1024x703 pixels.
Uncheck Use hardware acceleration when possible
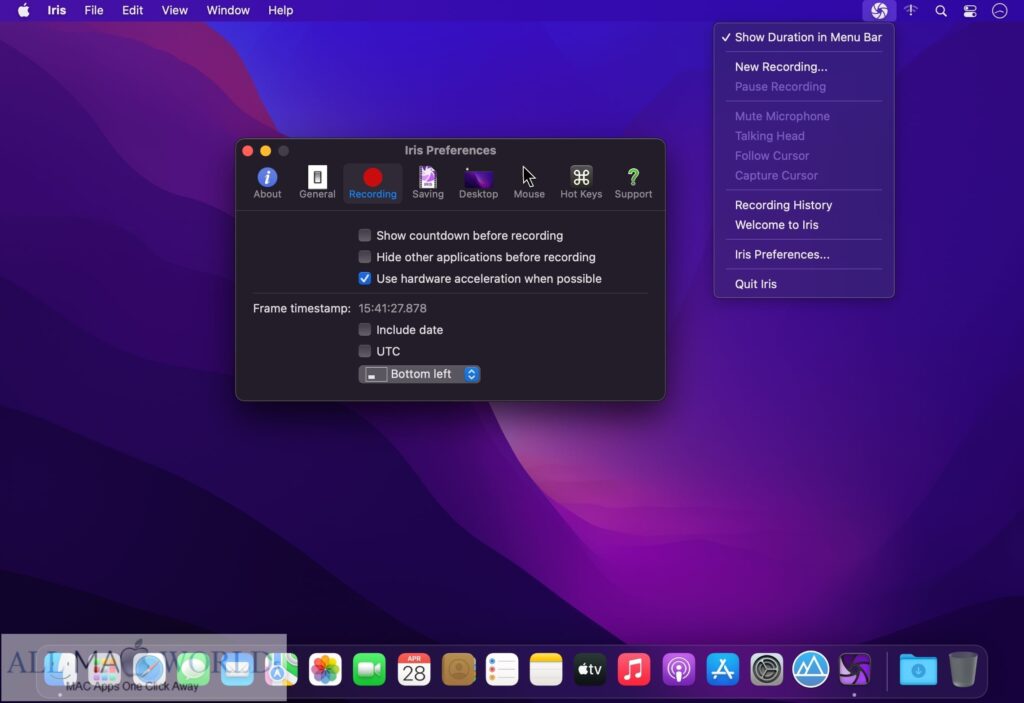(x=364, y=278)
